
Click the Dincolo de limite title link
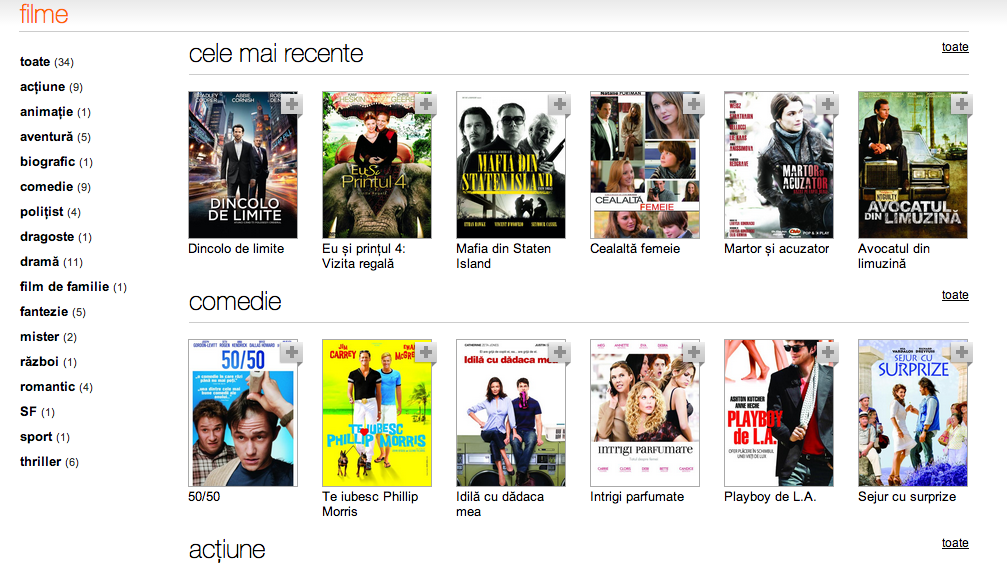tap(236, 248)
